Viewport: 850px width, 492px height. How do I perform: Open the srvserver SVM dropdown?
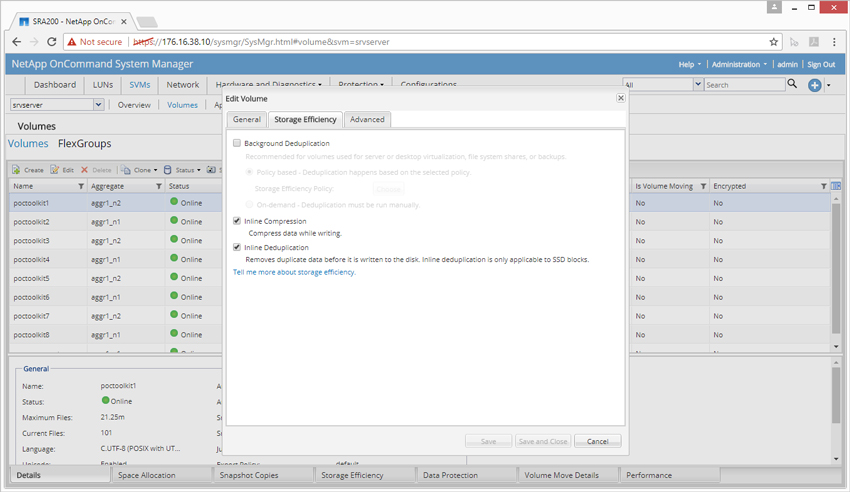pos(98,105)
